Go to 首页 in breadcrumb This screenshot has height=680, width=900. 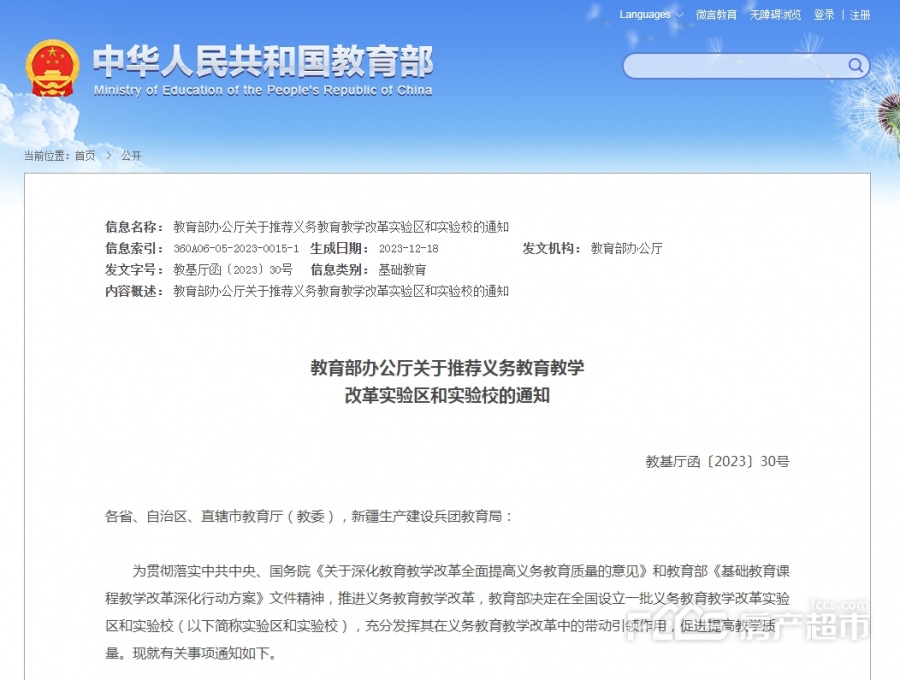coord(85,156)
